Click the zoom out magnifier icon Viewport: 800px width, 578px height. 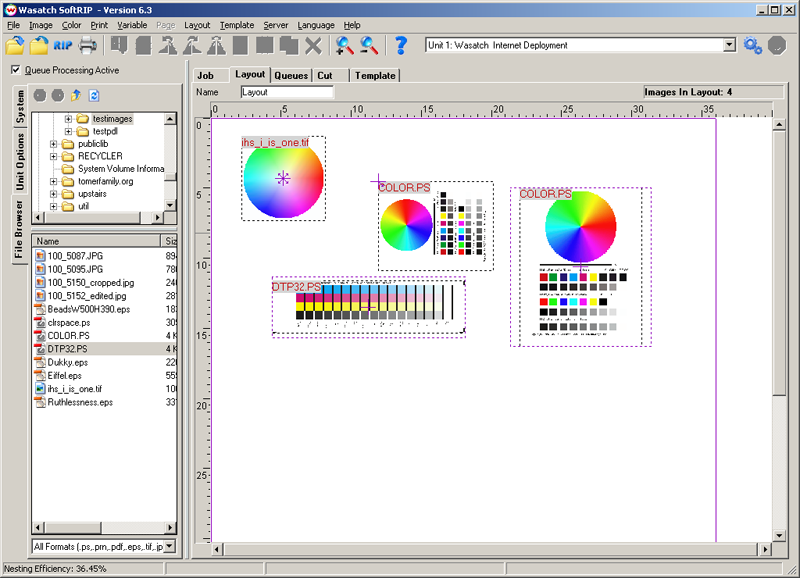tap(369, 45)
